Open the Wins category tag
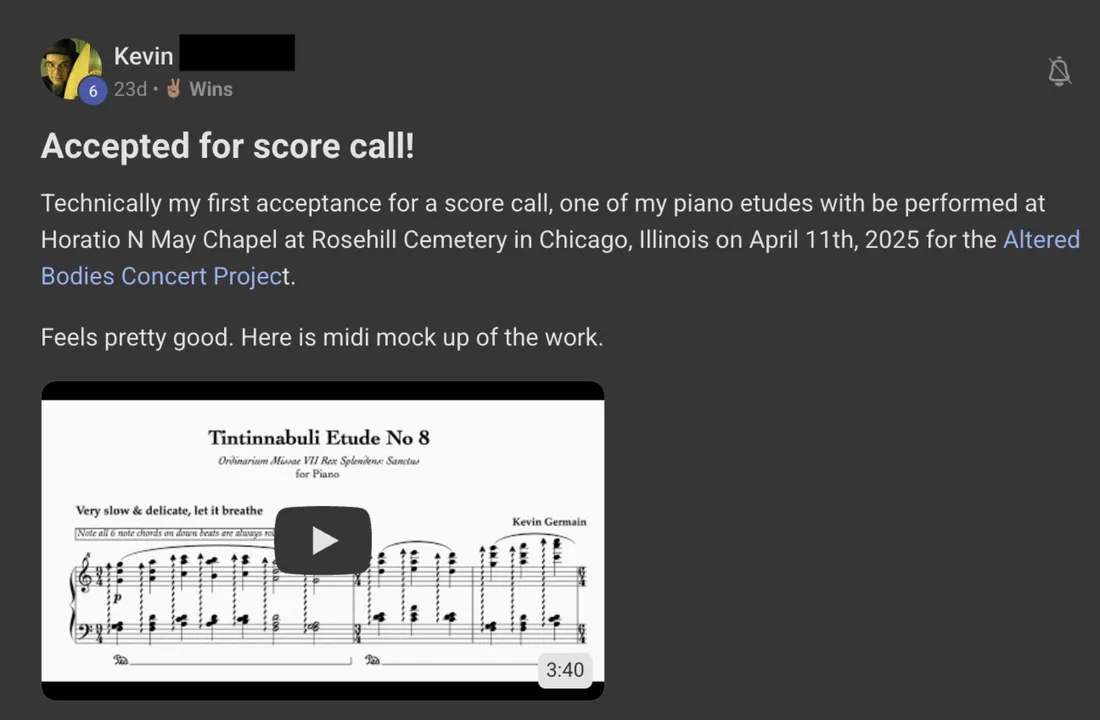Viewport: 1100px width, 720px height. coord(210,89)
